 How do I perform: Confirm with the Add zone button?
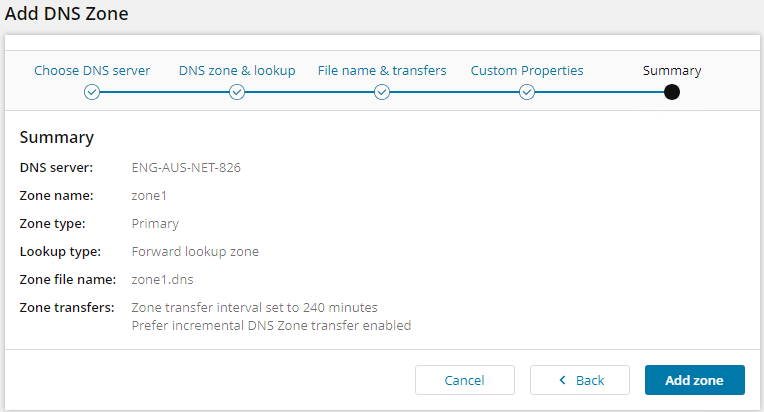point(695,380)
